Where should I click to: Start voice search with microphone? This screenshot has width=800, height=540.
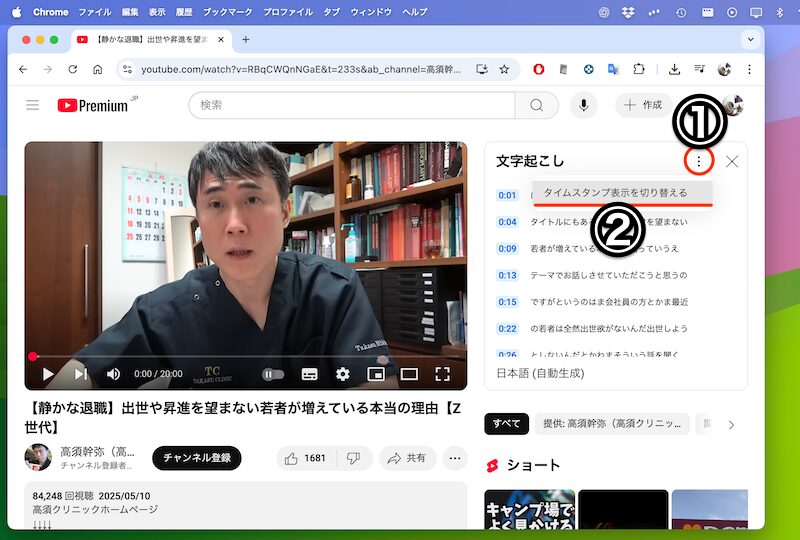coord(584,105)
